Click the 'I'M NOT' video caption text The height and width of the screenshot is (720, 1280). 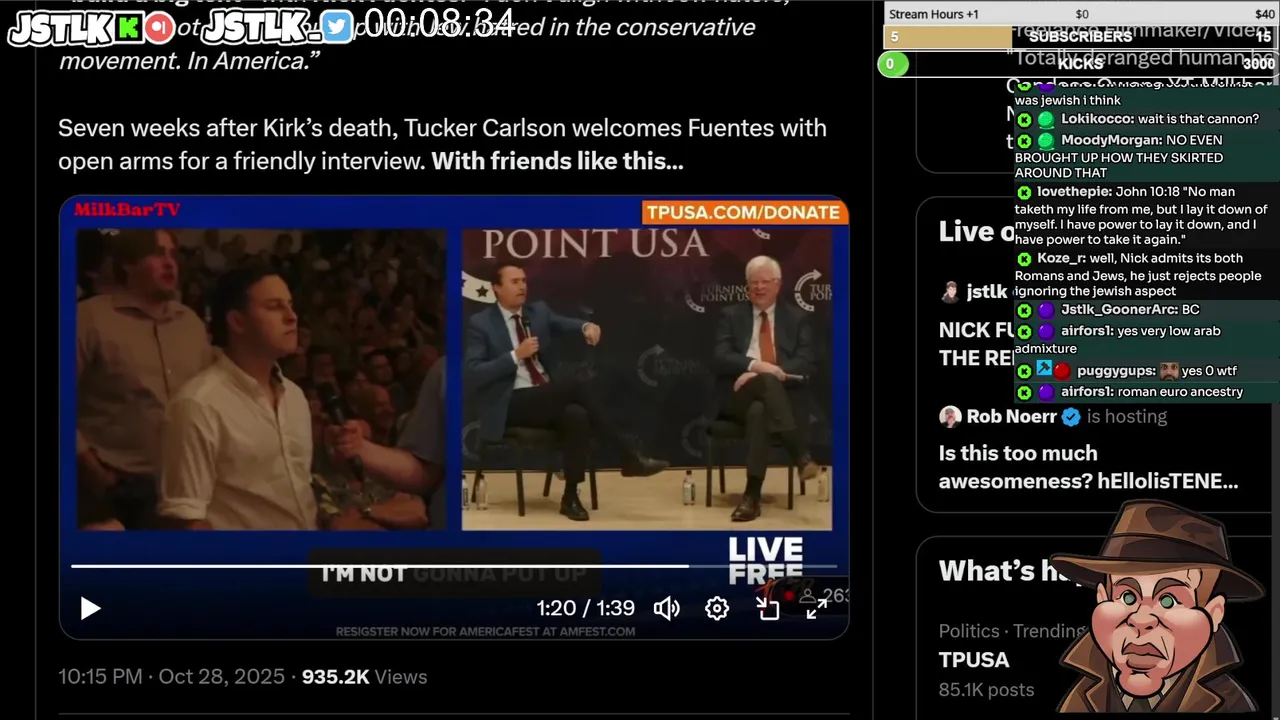(x=364, y=574)
